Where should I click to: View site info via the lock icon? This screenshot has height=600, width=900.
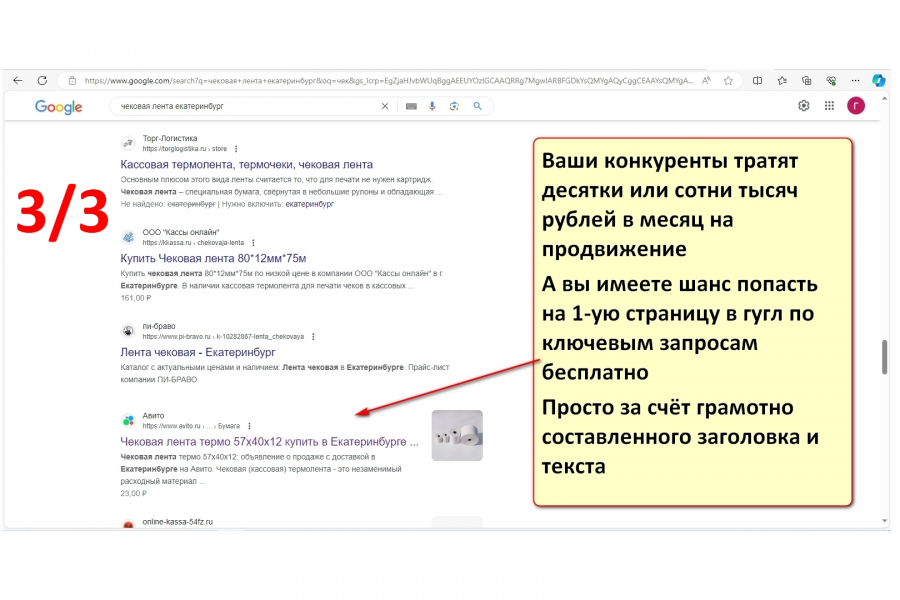click(72, 80)
